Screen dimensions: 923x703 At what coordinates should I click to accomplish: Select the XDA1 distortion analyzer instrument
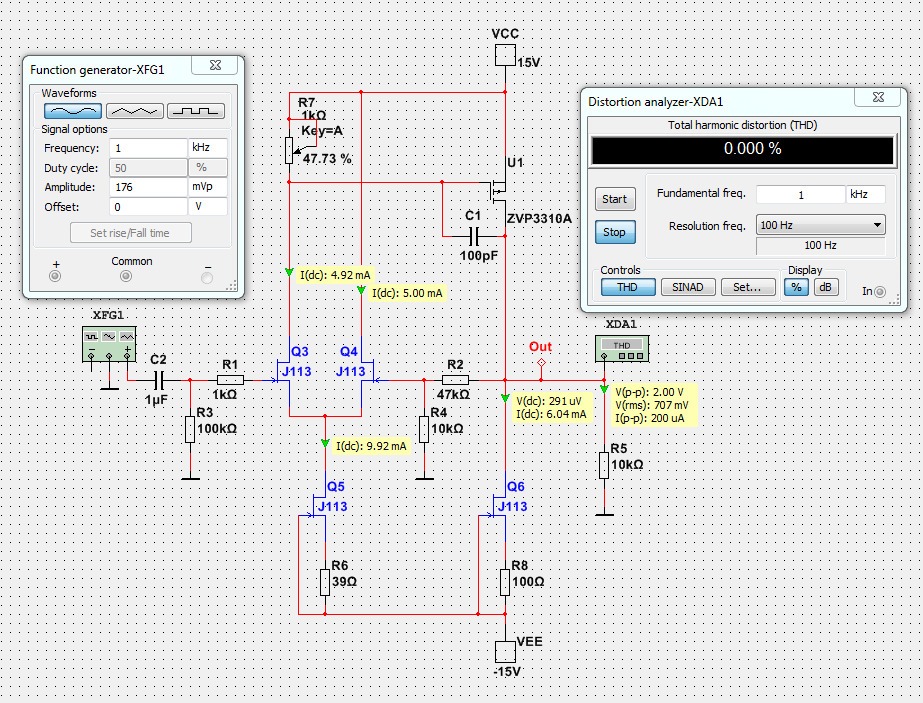(x=622, y=348)
